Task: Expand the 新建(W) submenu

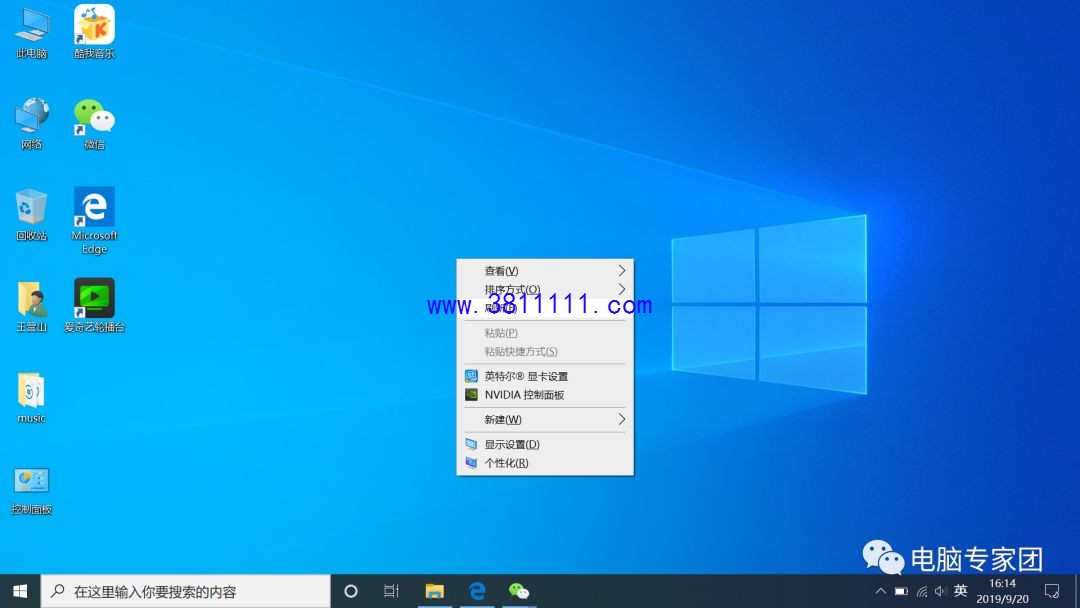Action: pyautogui.click(x=545, y=419)
